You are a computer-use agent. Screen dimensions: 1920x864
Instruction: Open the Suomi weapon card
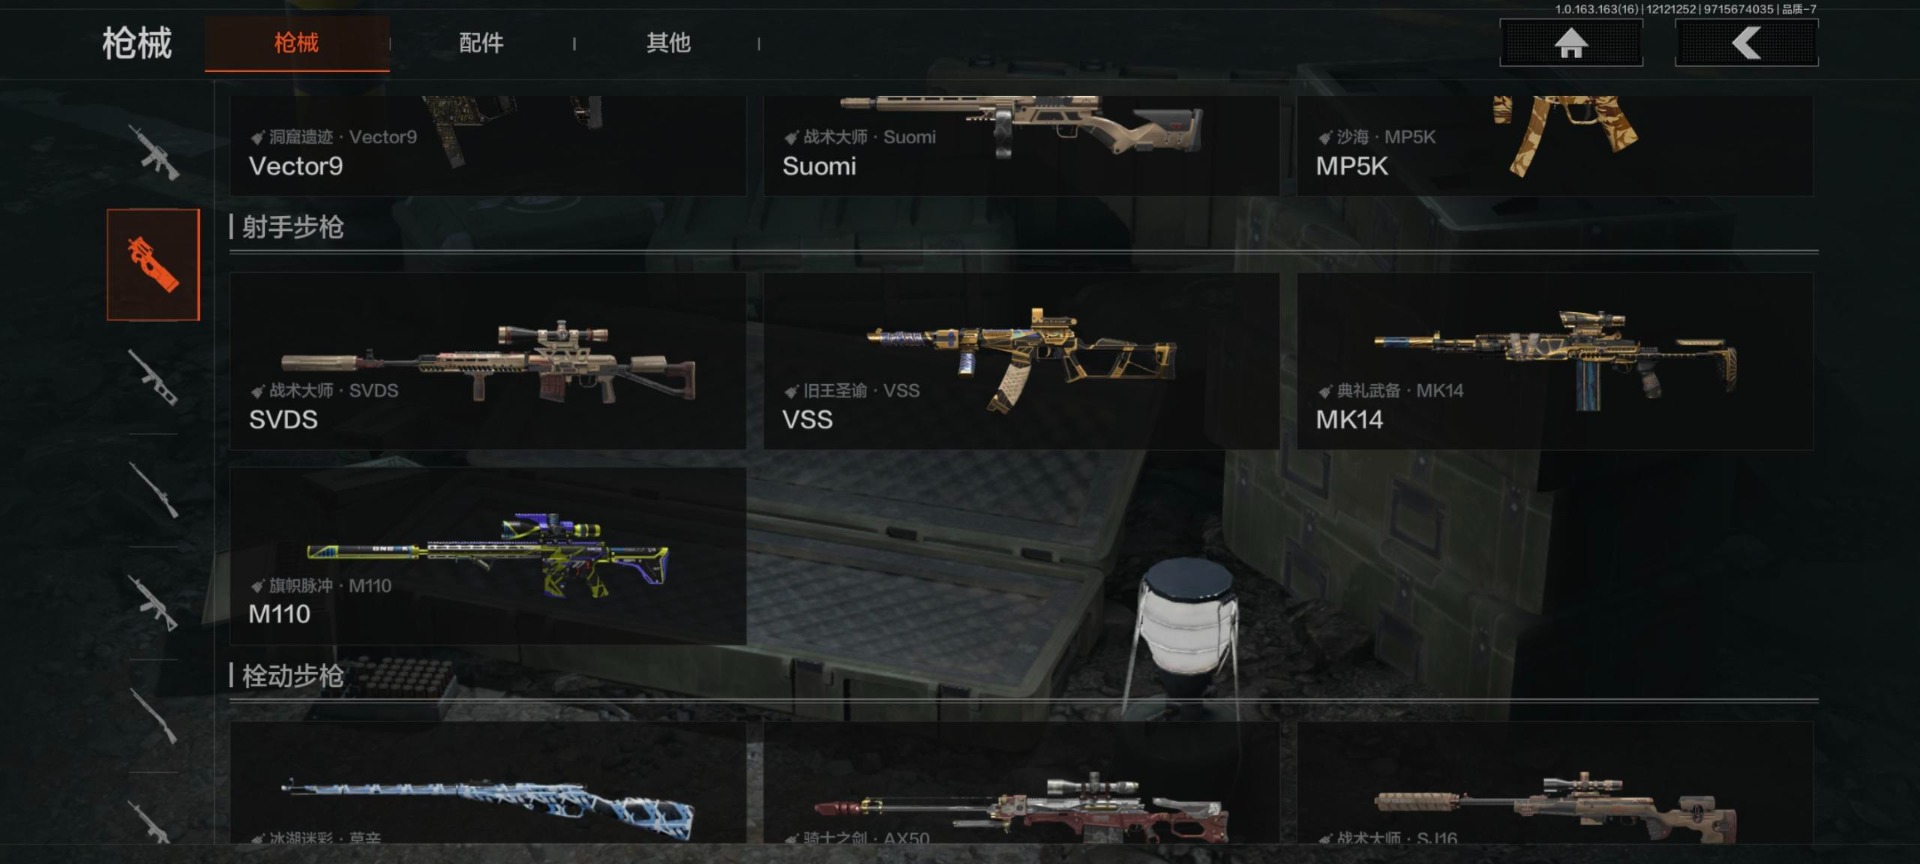tap(1021, 146)
